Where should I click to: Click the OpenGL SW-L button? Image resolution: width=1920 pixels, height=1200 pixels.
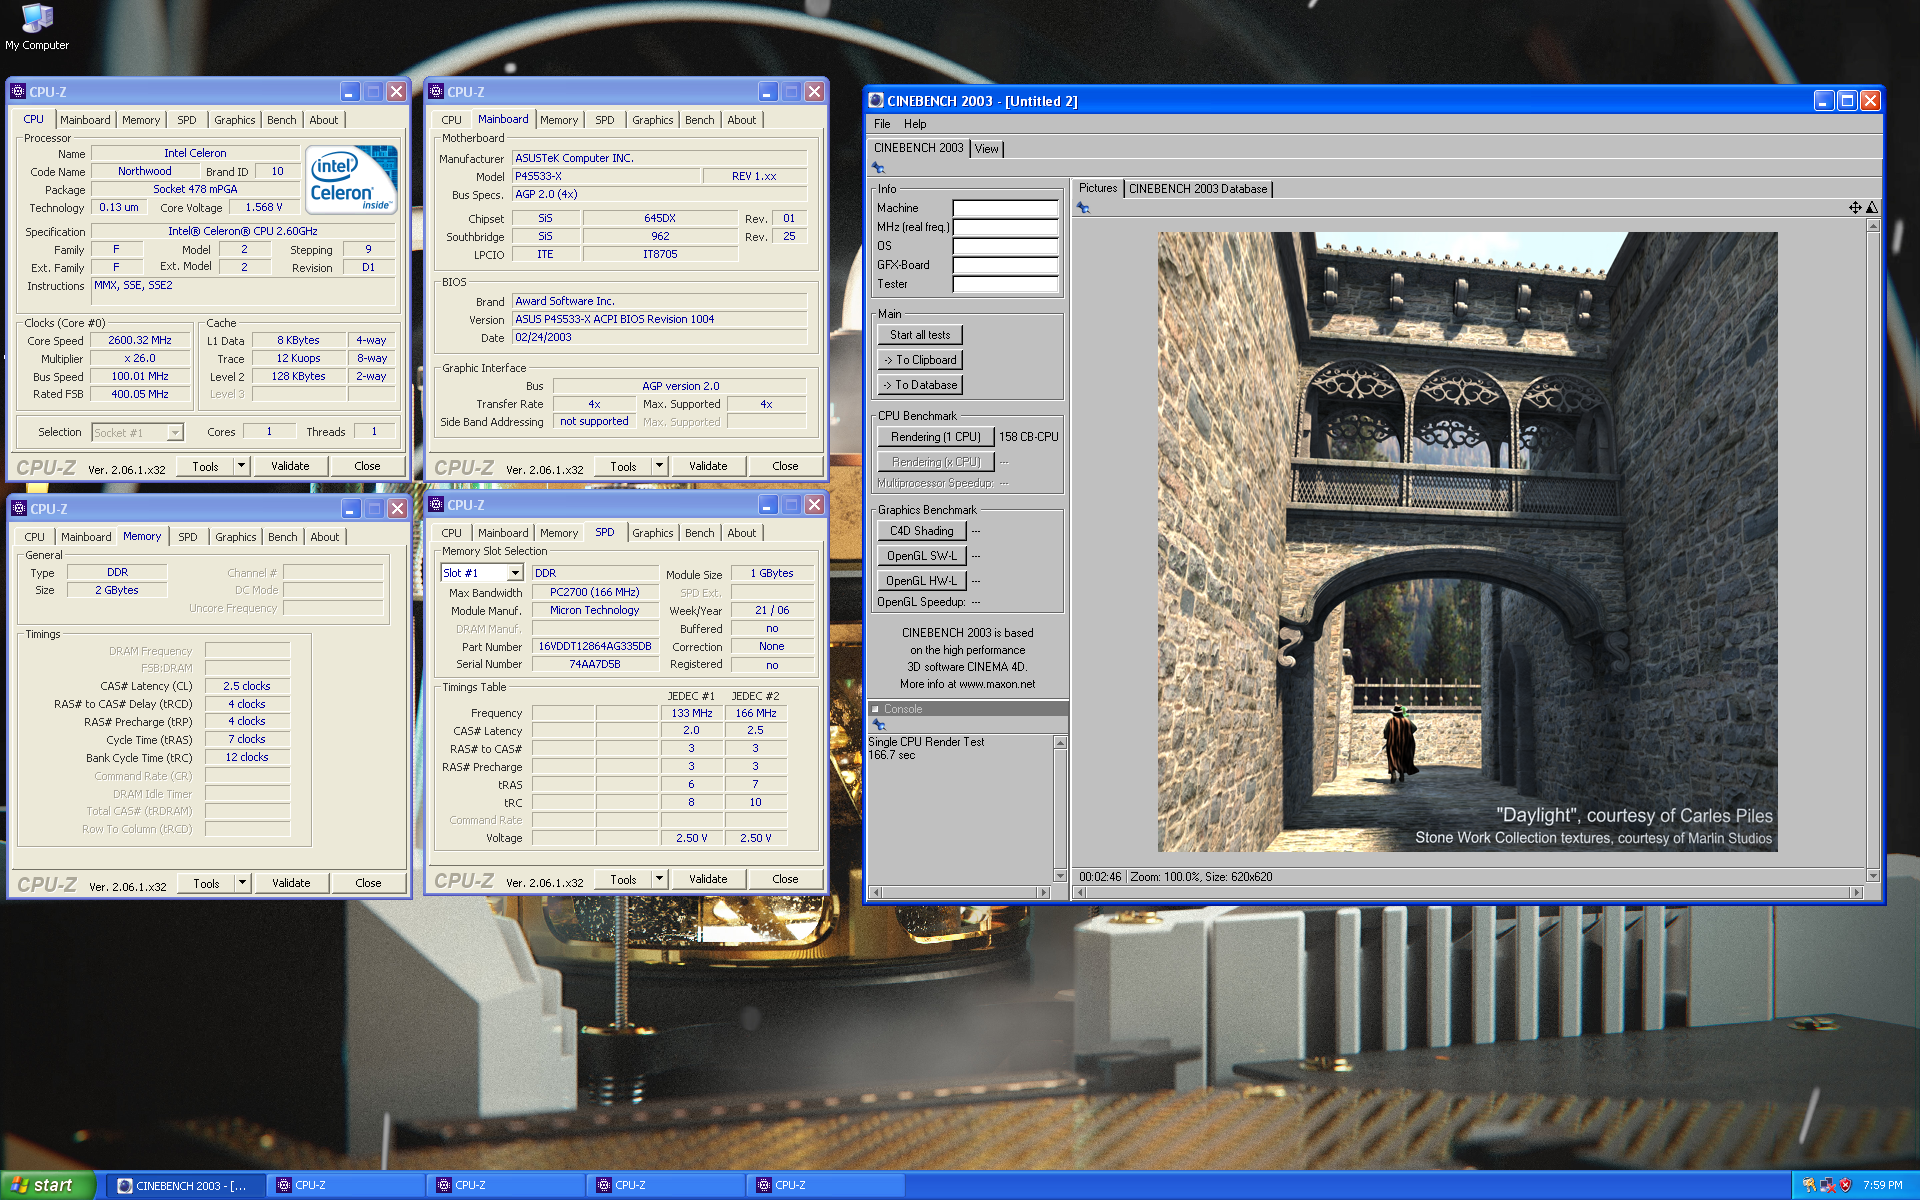coord(922,556)
